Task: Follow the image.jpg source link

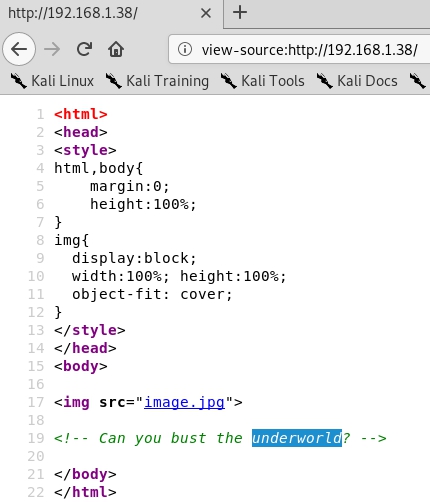Action: pos(184,402)
